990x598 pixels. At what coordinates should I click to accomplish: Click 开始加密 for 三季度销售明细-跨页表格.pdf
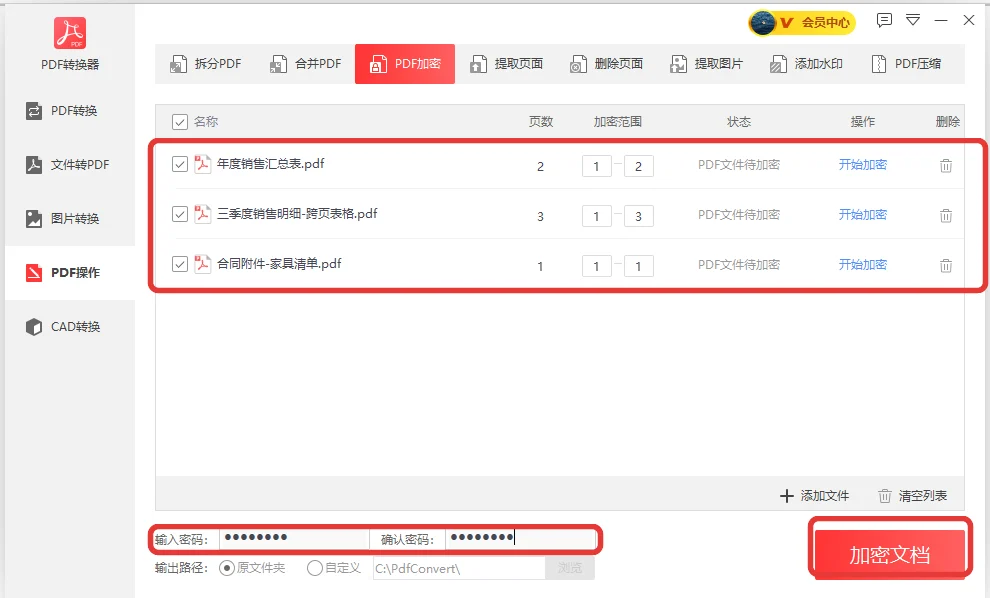click(862, 215)
